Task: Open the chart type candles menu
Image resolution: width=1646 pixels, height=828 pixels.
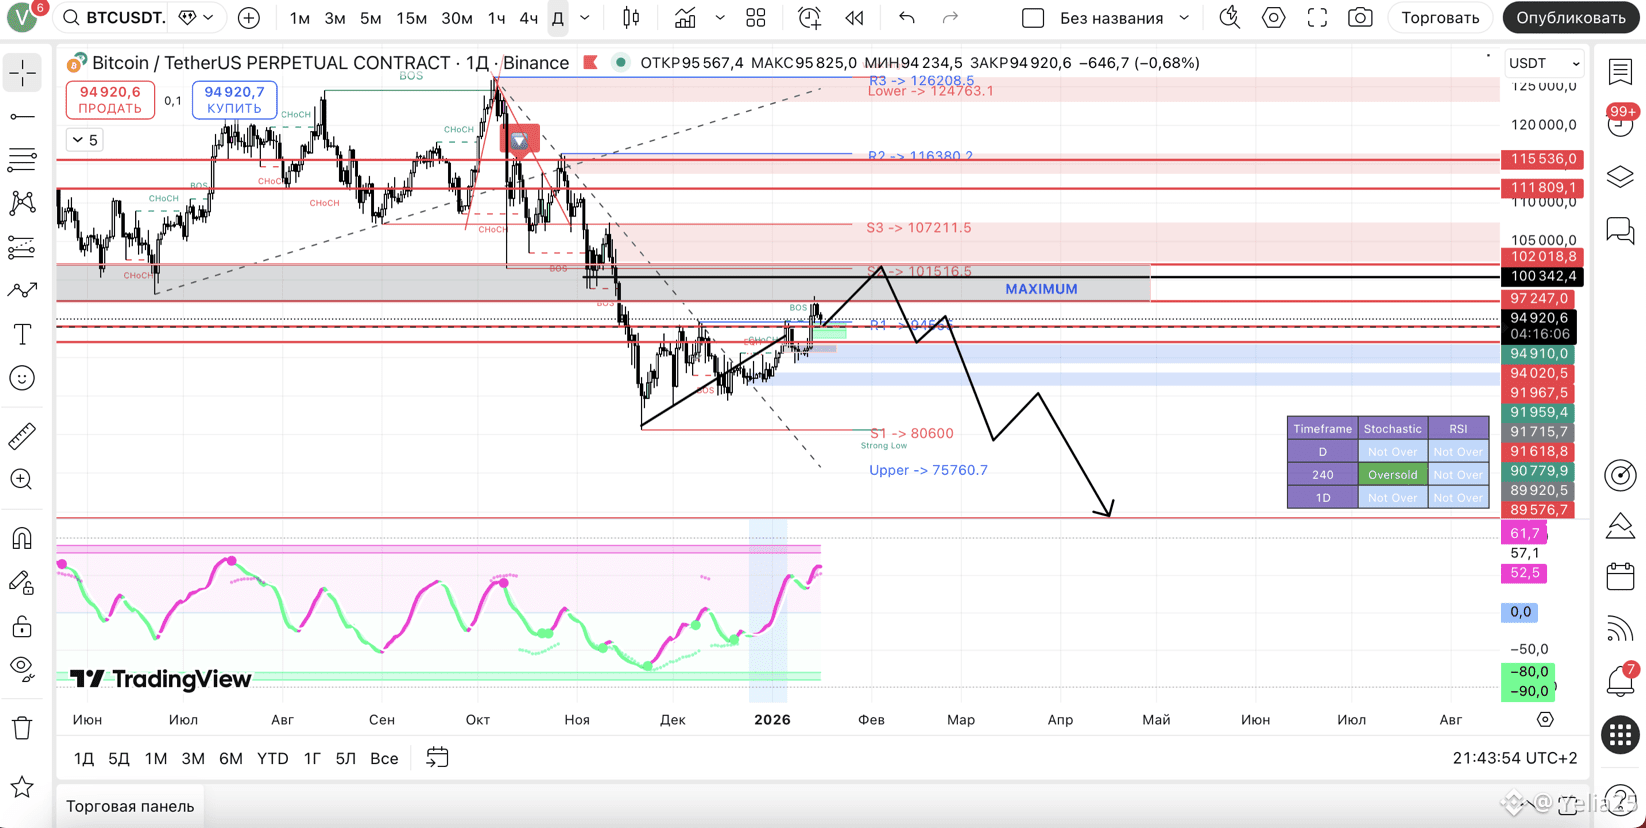Action: 631,18
